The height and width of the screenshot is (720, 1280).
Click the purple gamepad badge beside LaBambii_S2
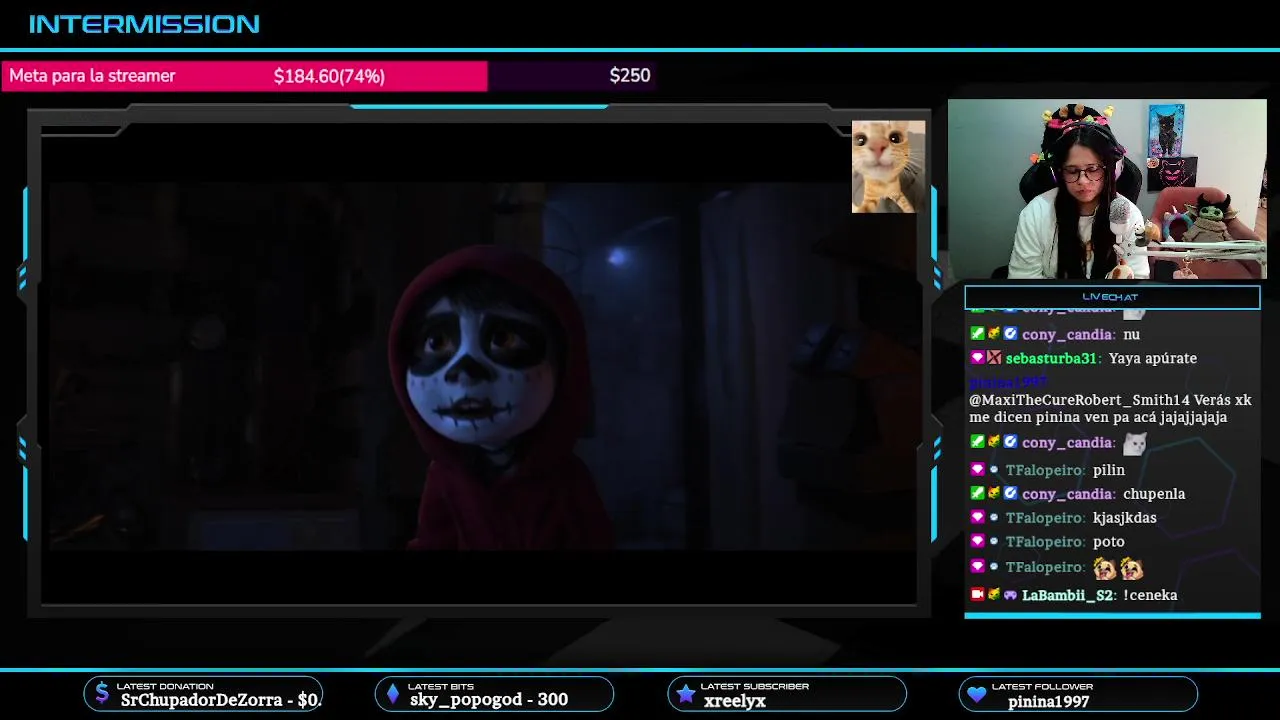[x=1010, y=594]
